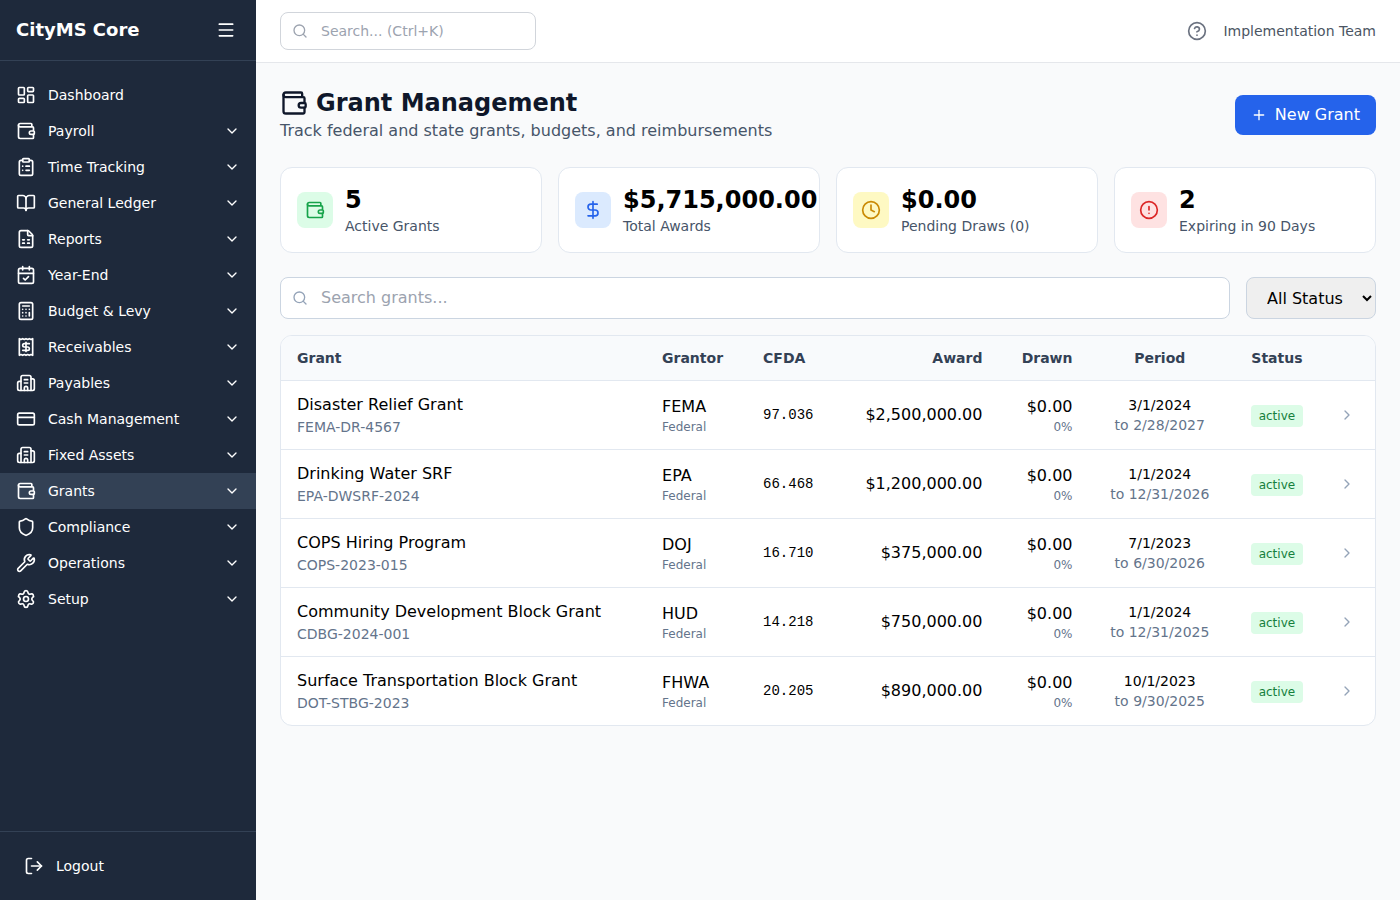Expand the Payroll section chevron
The height and width of the screenshot is (900, 1400).
pyautogui.click(x=232, y=130)
